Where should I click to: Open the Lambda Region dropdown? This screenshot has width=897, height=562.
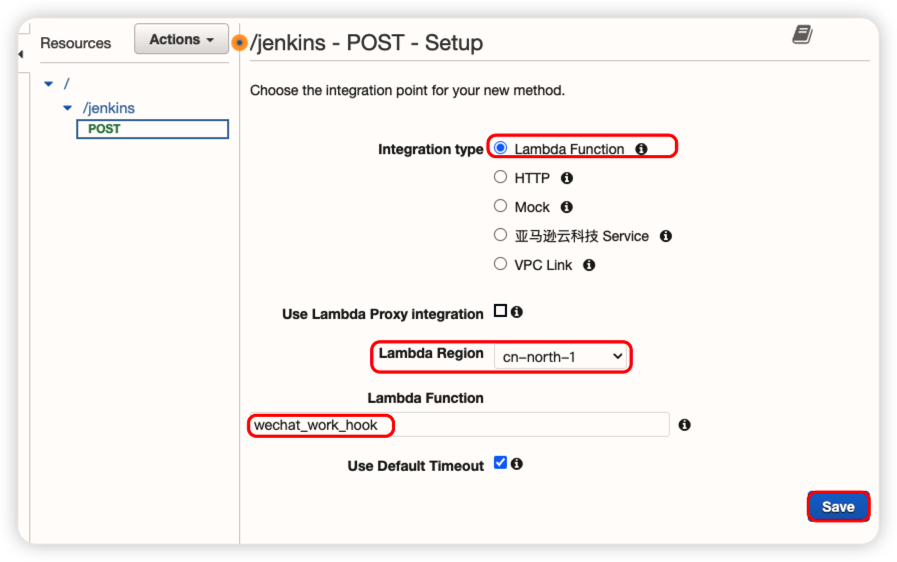coord(562,356)
